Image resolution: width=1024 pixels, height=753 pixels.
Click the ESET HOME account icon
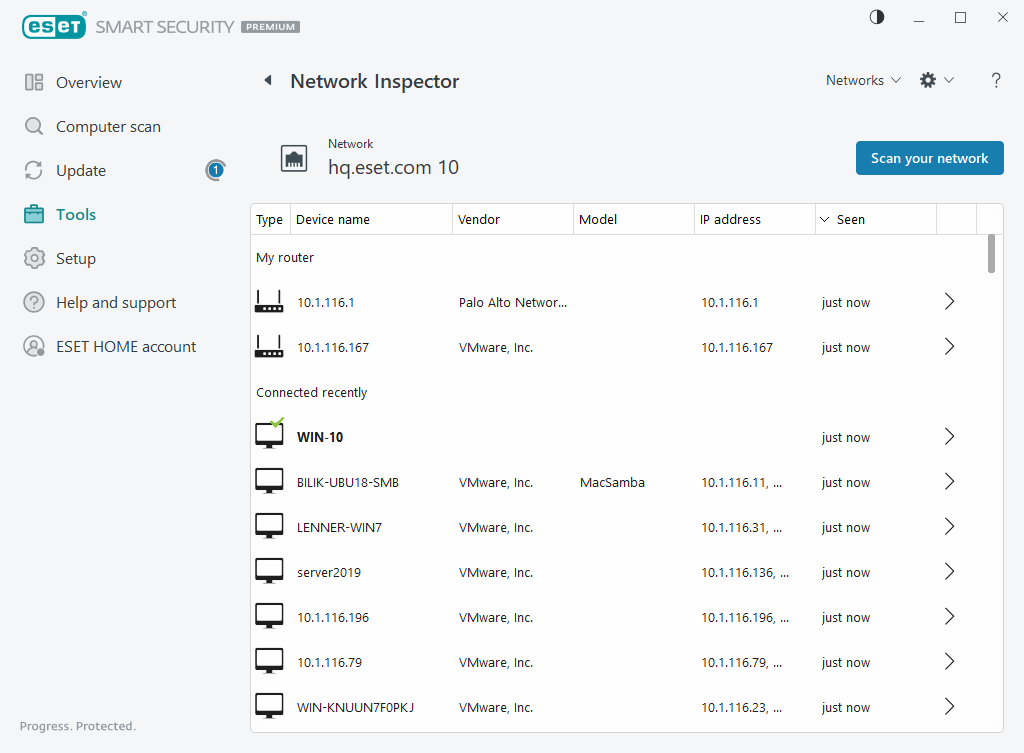[x=33, y=346]
